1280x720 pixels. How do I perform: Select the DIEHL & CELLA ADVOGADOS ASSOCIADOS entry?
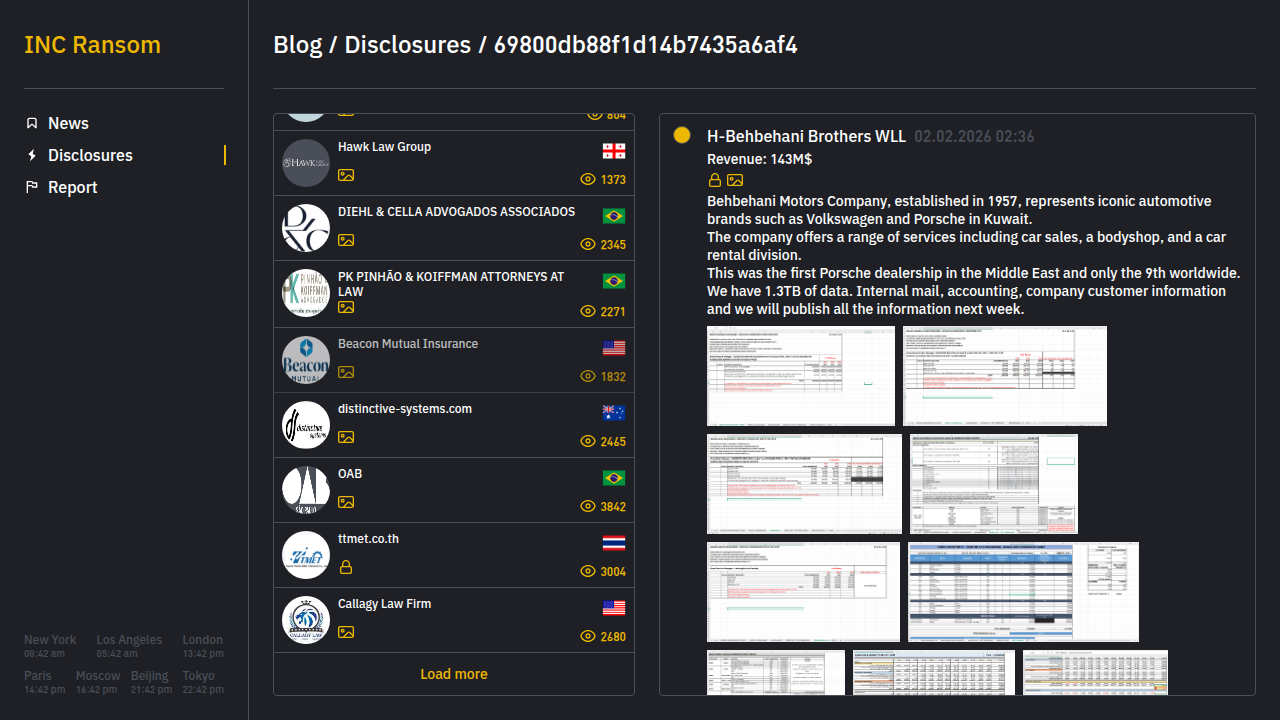[456, 212]
